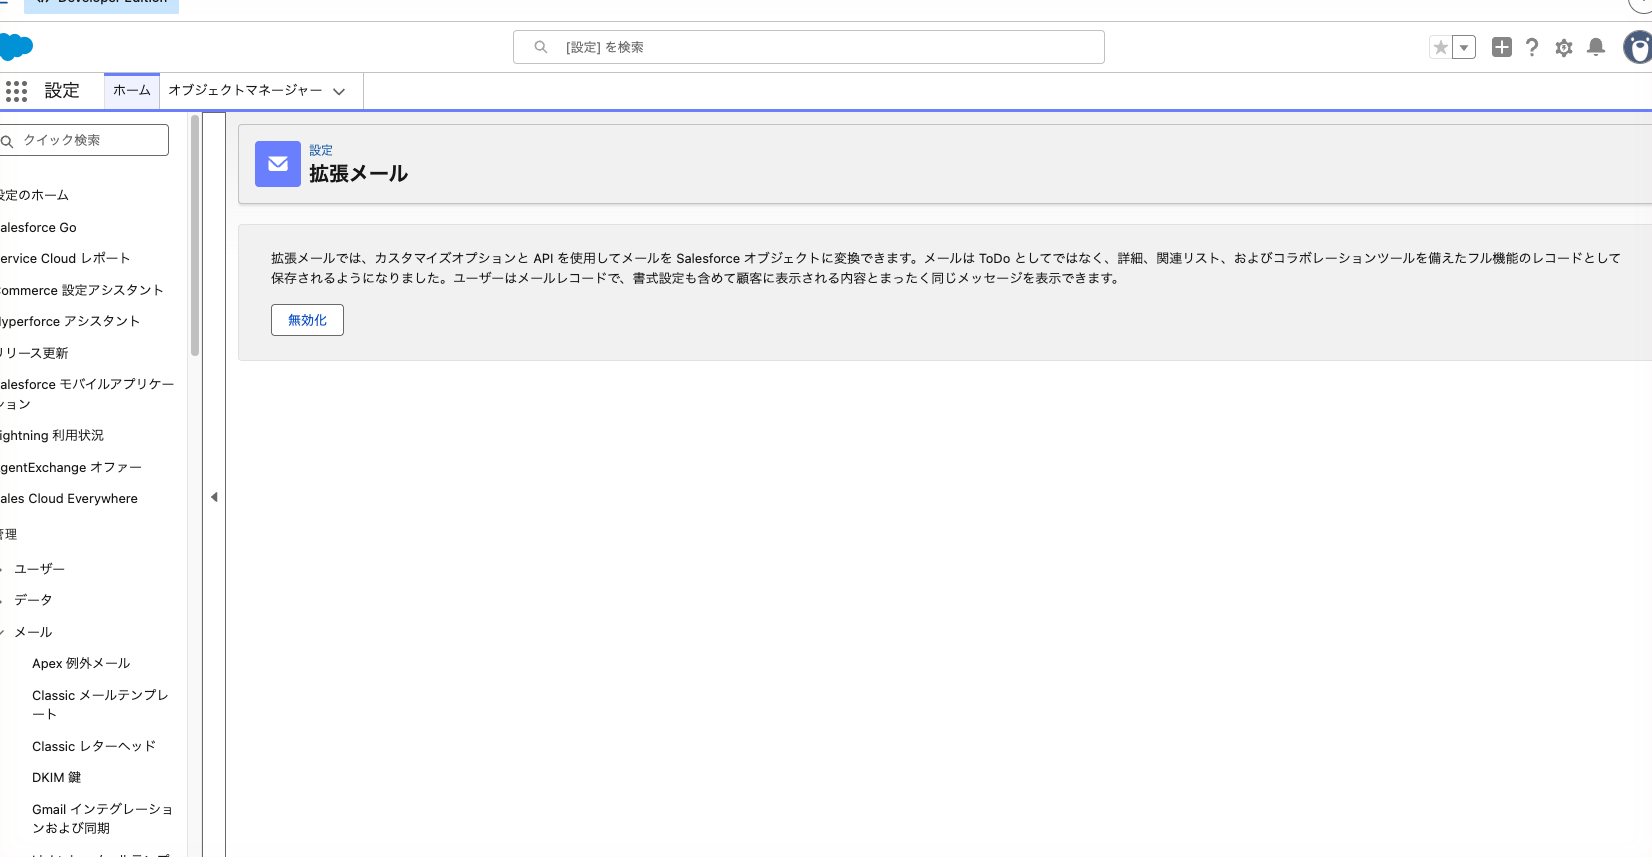Expand the オブジェクトマネージャー chevron menu
This screenshot has width=1652, height=857.
(339, 91)
